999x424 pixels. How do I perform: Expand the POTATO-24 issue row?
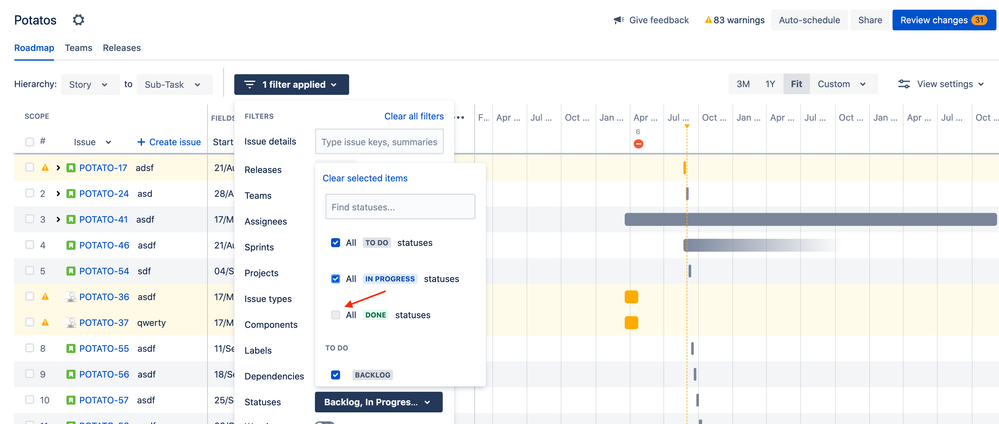58,194
